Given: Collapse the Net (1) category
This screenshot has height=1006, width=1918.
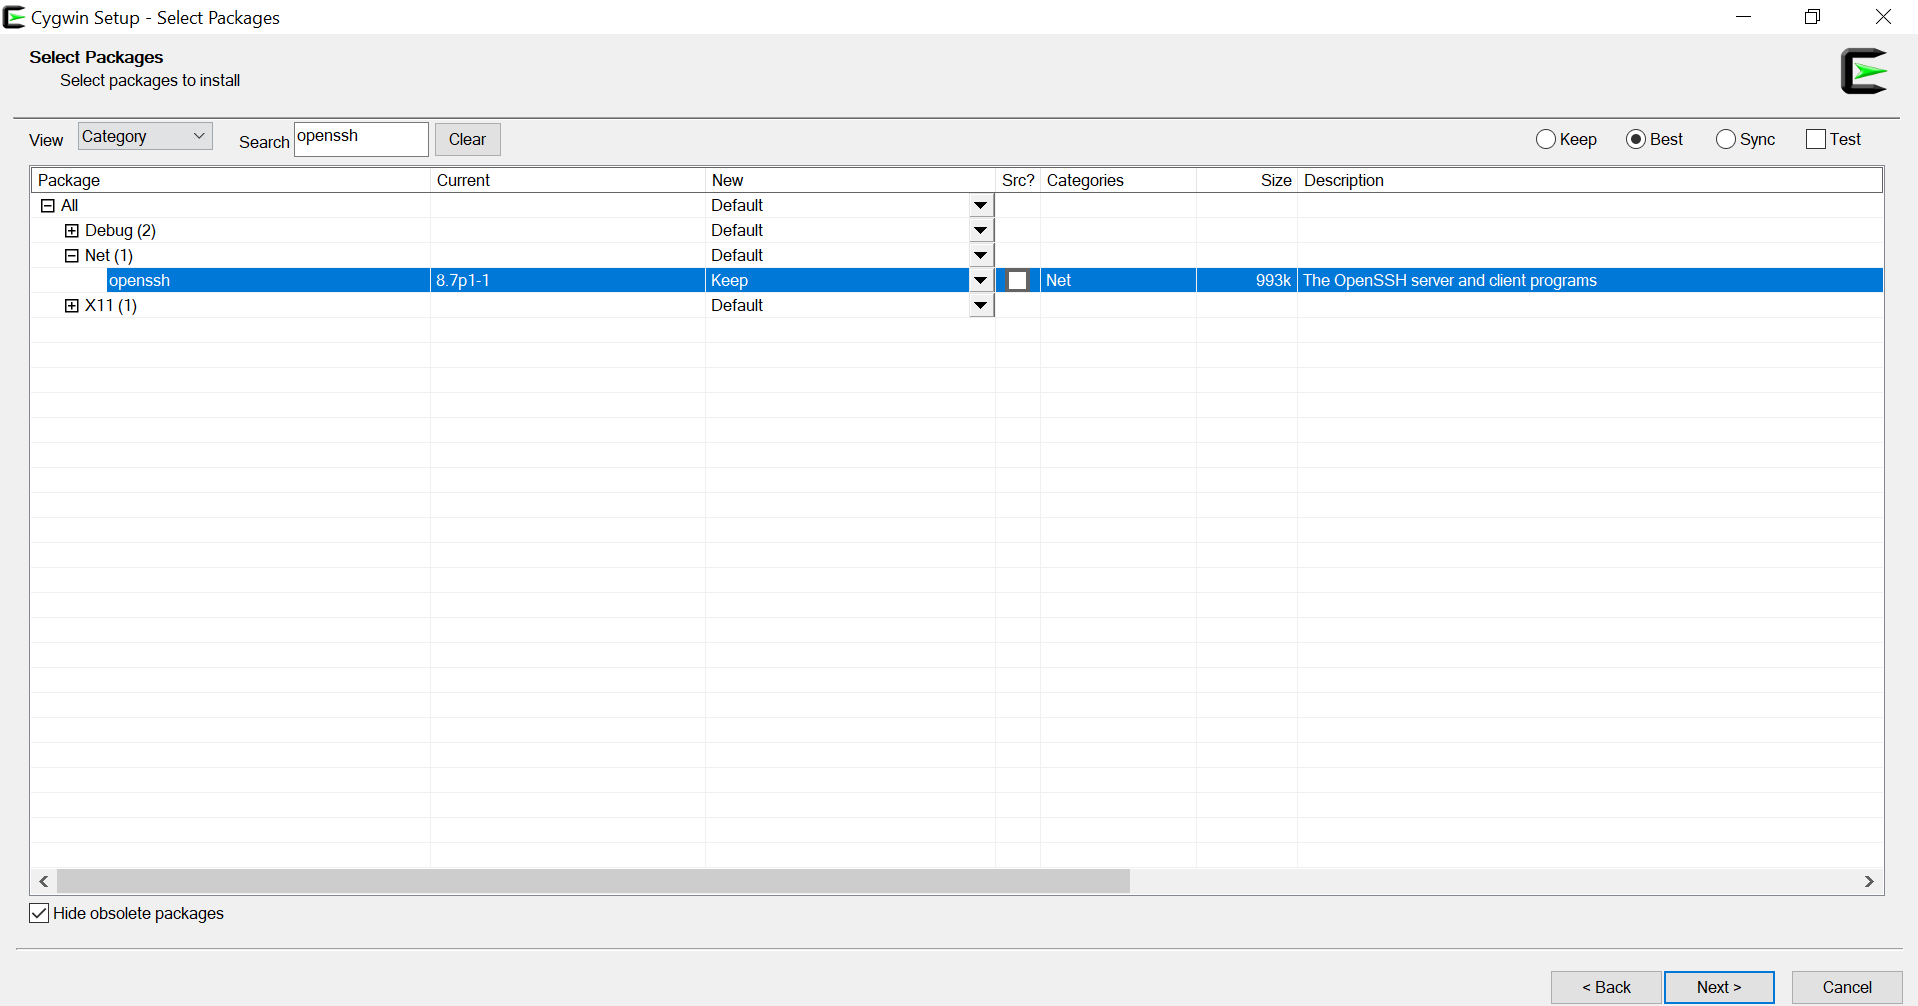Looking at the screenshot, I should click(71, 256).
